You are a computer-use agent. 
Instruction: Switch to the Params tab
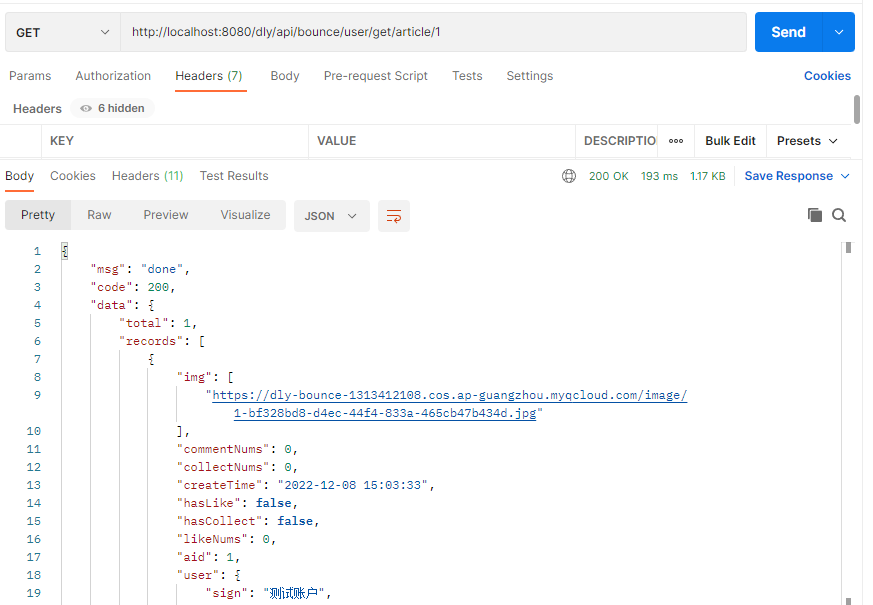point(30,76)
